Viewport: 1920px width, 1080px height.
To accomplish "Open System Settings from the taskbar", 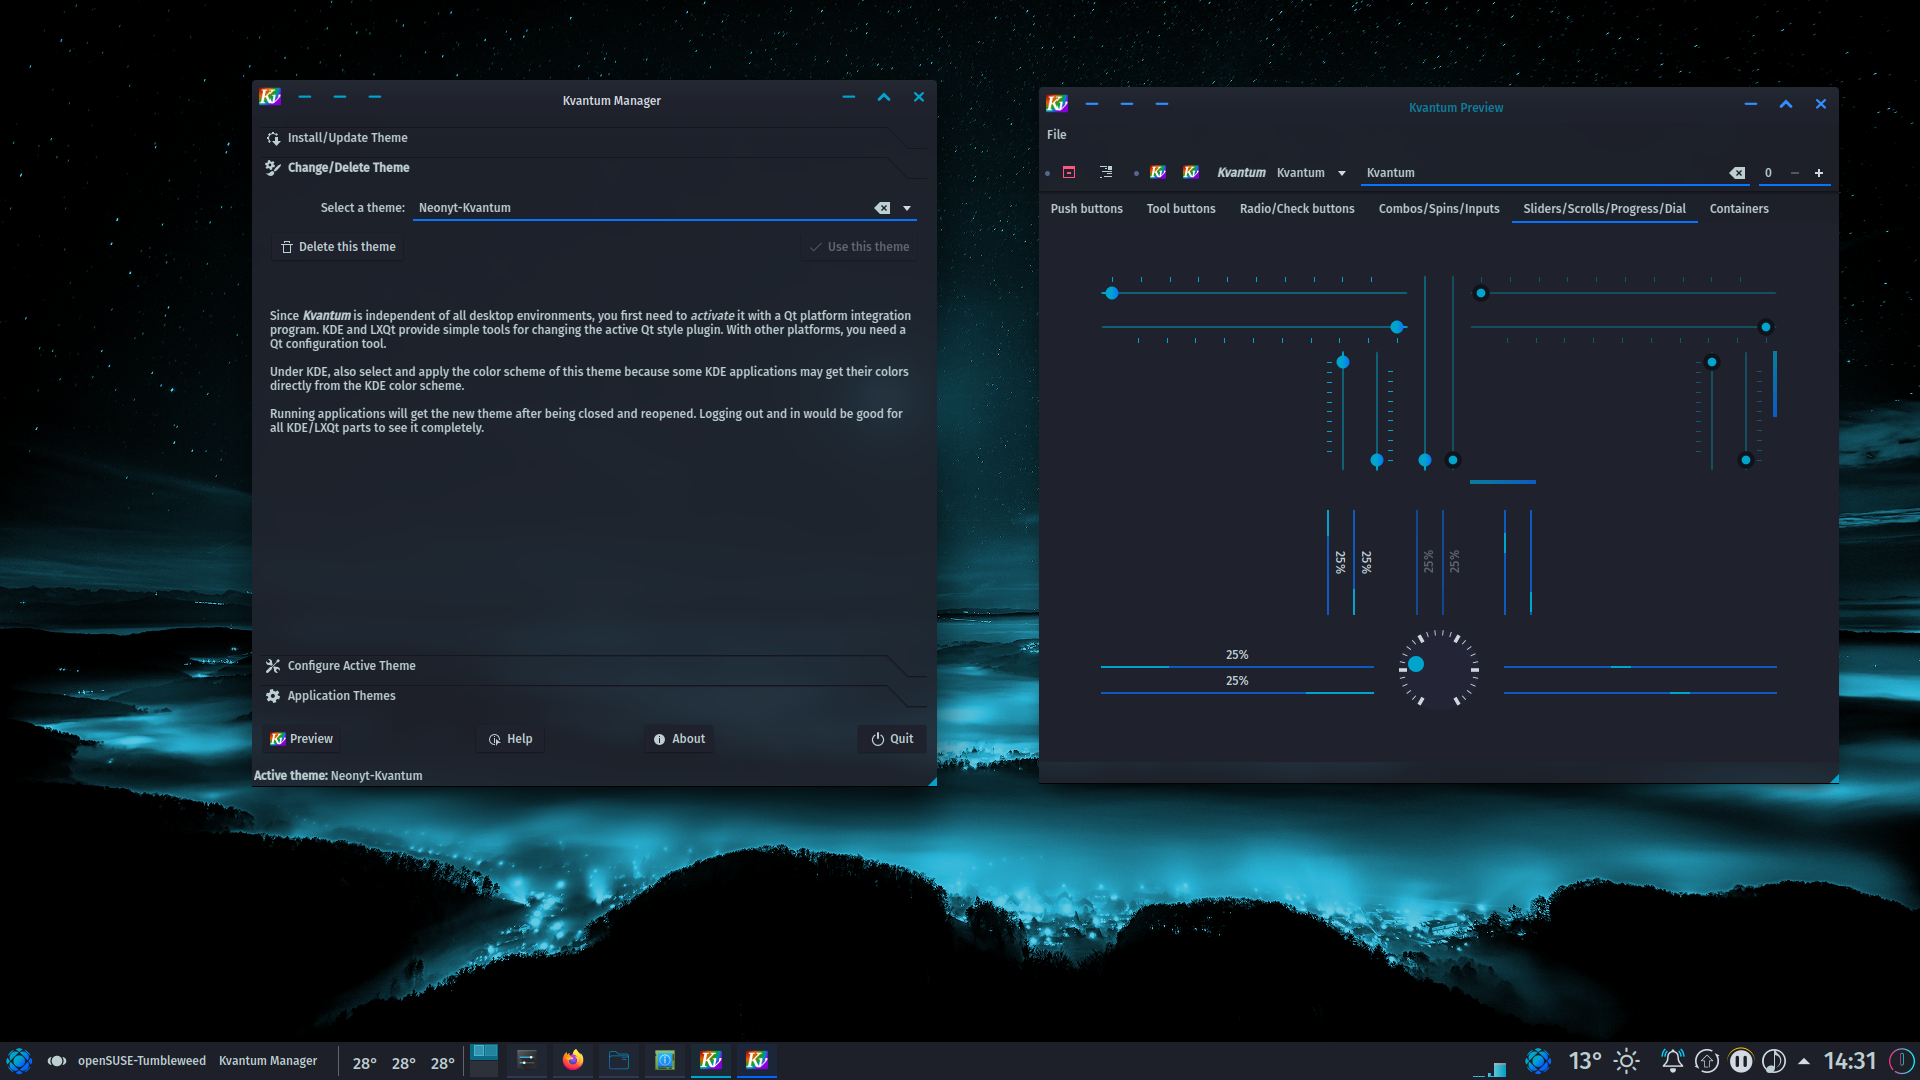I will (x=526, y=1060).
